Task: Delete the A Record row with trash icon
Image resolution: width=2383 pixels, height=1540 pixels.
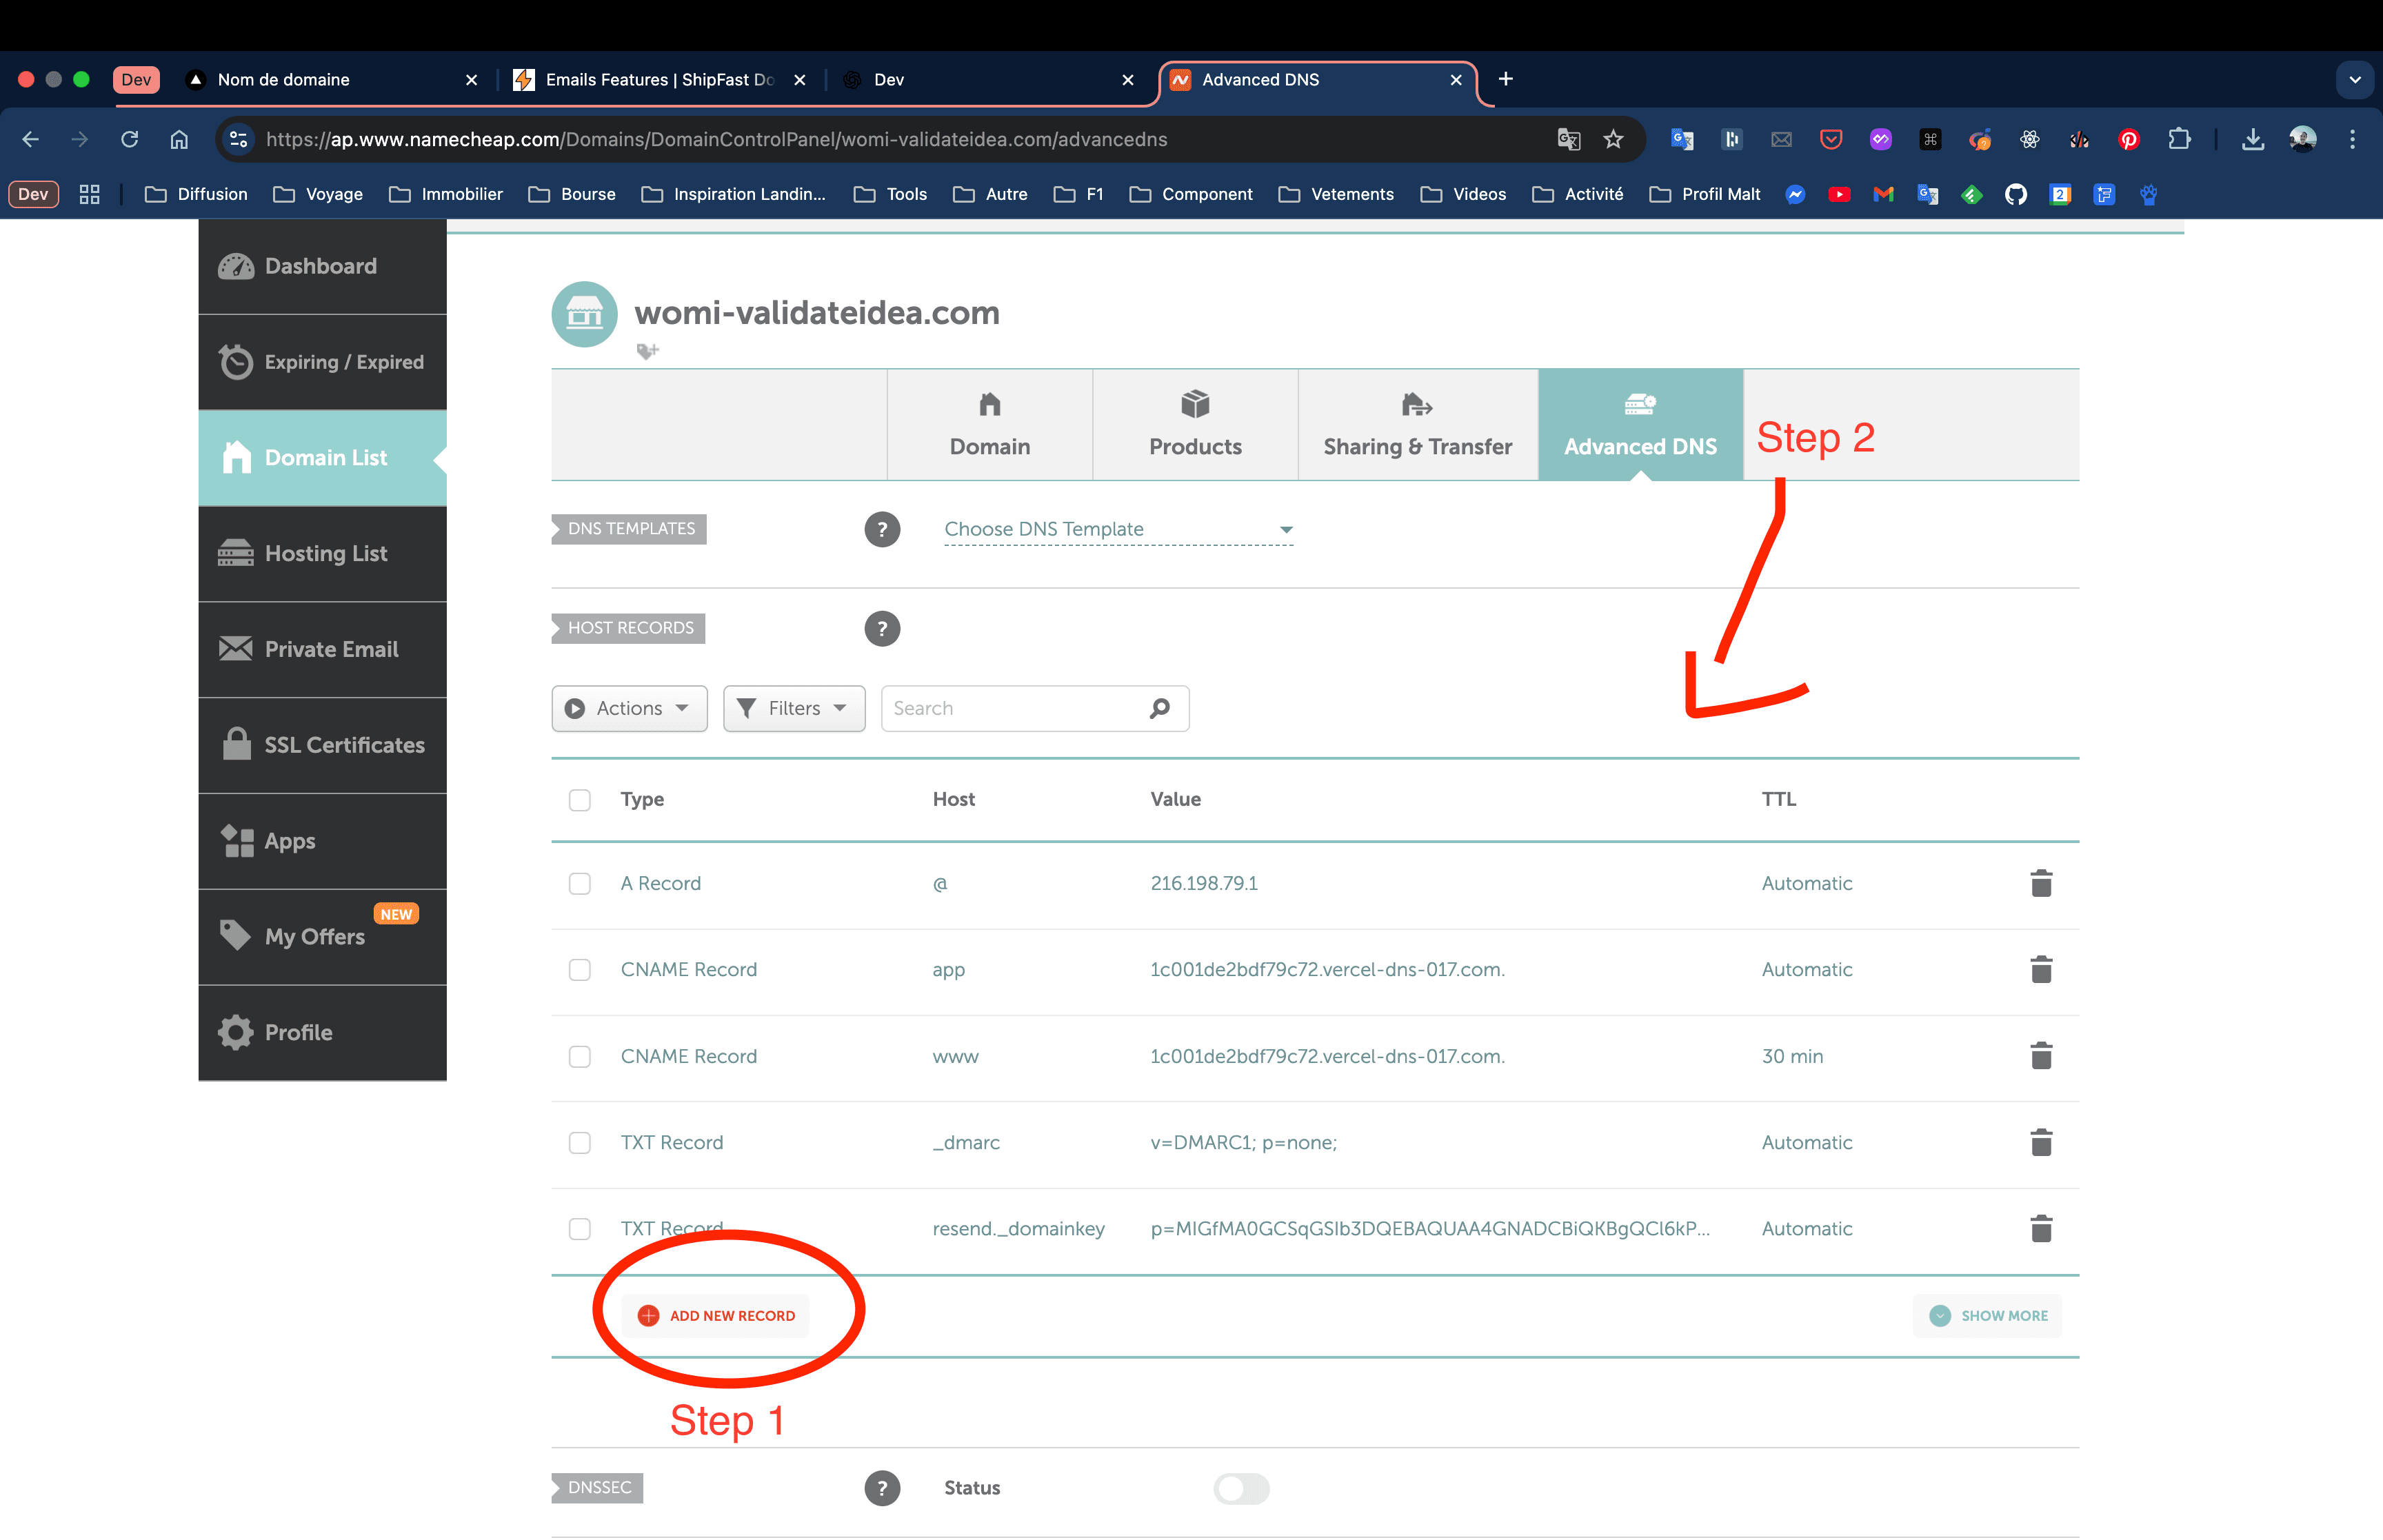Action: tap(2040, 883)
